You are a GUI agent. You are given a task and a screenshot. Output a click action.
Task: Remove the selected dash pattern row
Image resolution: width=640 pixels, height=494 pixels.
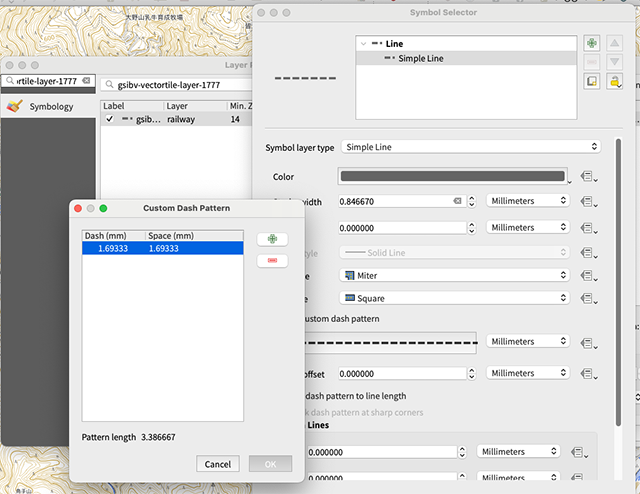(x=272, y=260)
